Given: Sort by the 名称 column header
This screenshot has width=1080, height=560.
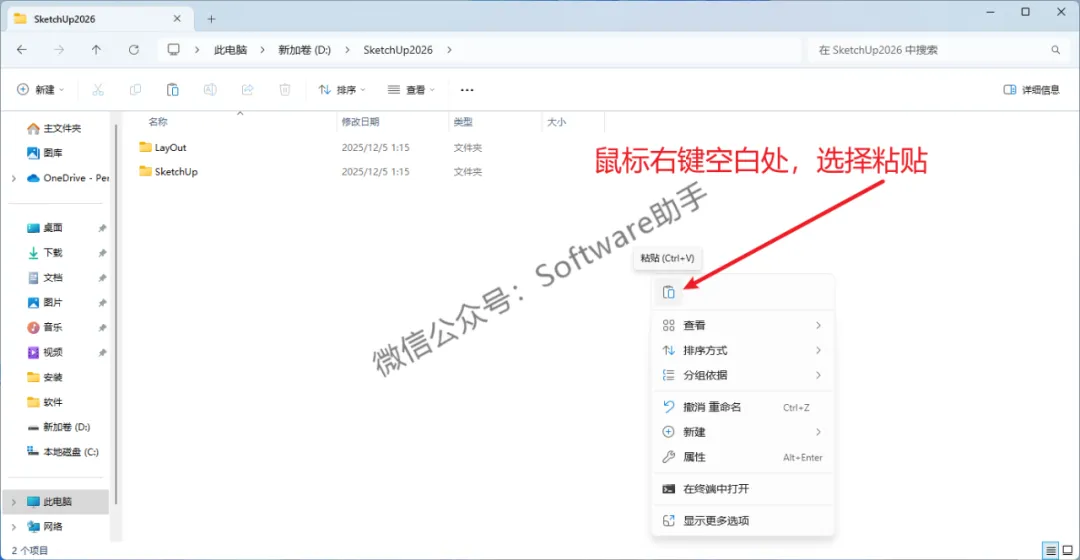Looking at the screenshot, I should tap(158, 122).
